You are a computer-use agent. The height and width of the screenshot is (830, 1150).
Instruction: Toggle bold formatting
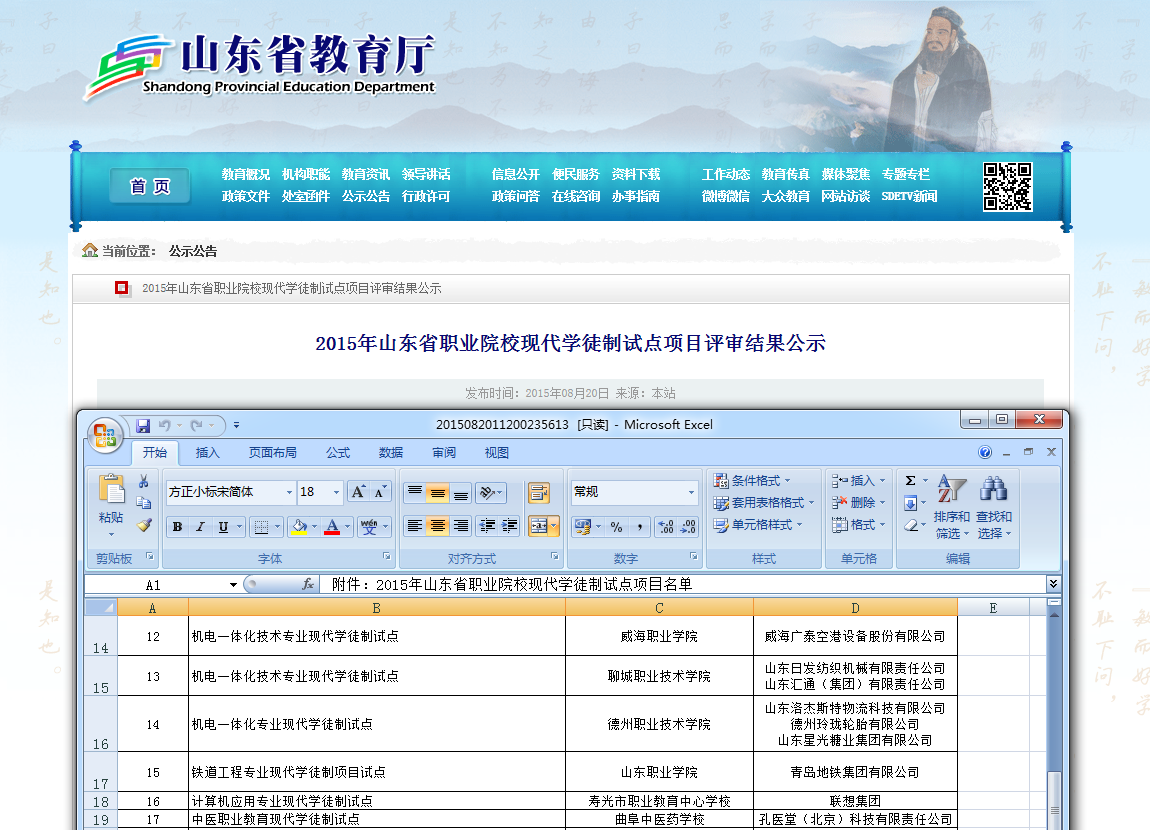177,527
